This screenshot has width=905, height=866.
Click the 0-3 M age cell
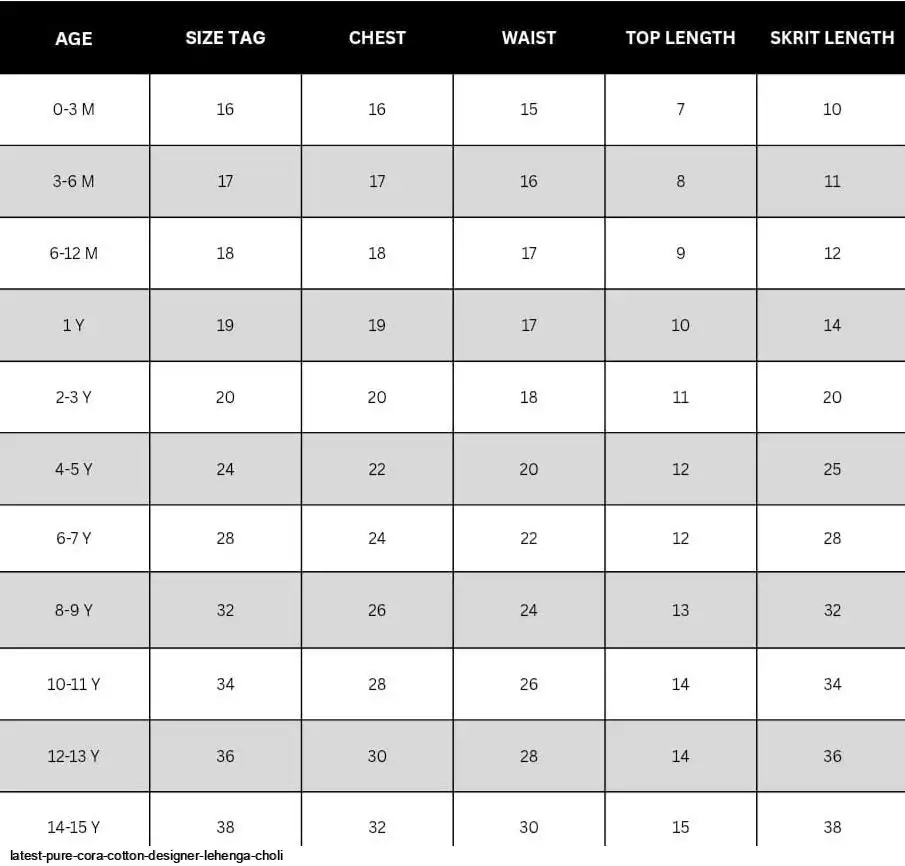click(x=74, y=109)
